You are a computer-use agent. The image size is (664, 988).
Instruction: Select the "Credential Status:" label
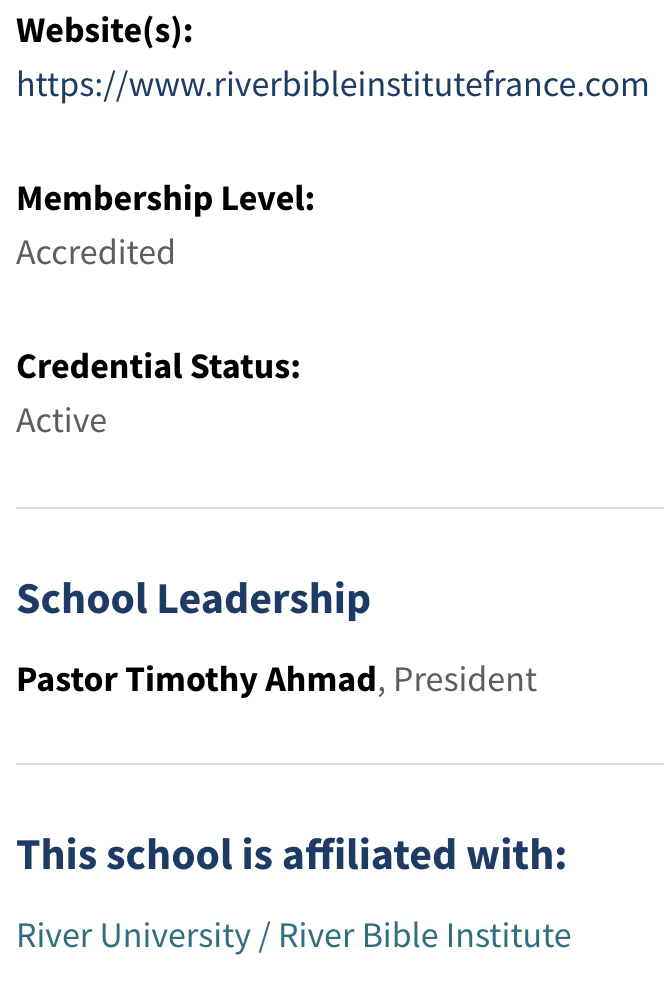[159, 366]
